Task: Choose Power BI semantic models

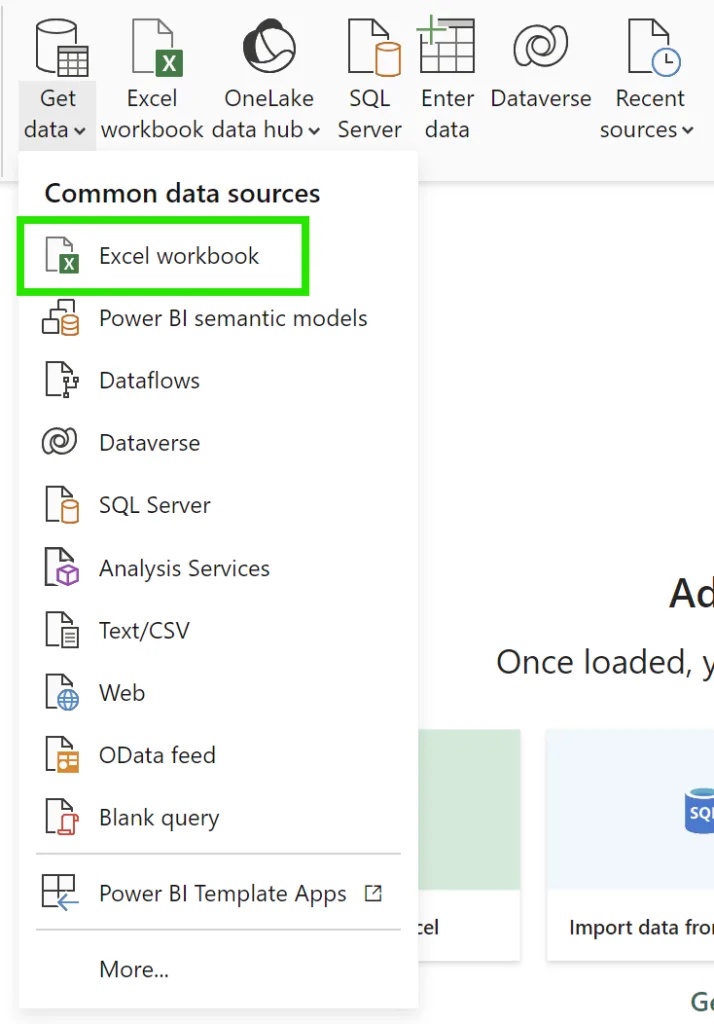Action: (x=218, y=319)
